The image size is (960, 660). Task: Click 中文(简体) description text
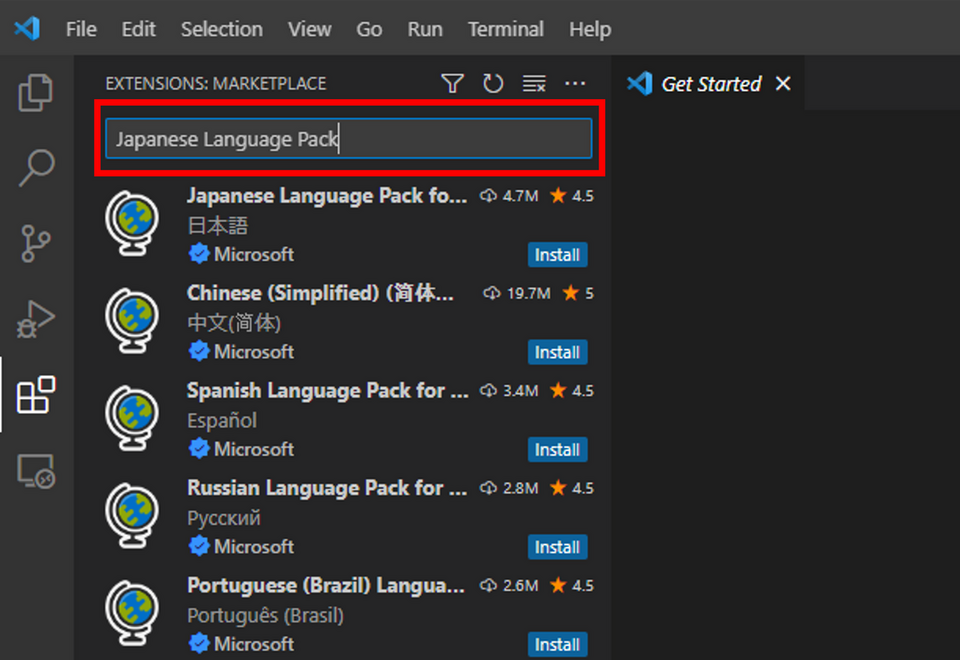point(234,323)
